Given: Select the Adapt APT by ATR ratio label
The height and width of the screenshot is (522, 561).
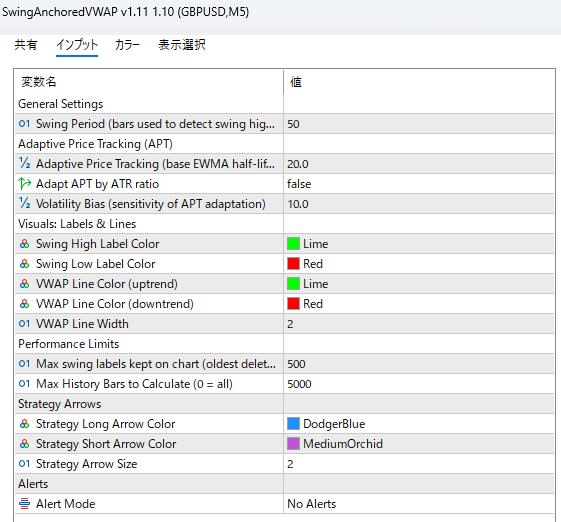Looking at the screenshot, I should (x=97, y=184).
